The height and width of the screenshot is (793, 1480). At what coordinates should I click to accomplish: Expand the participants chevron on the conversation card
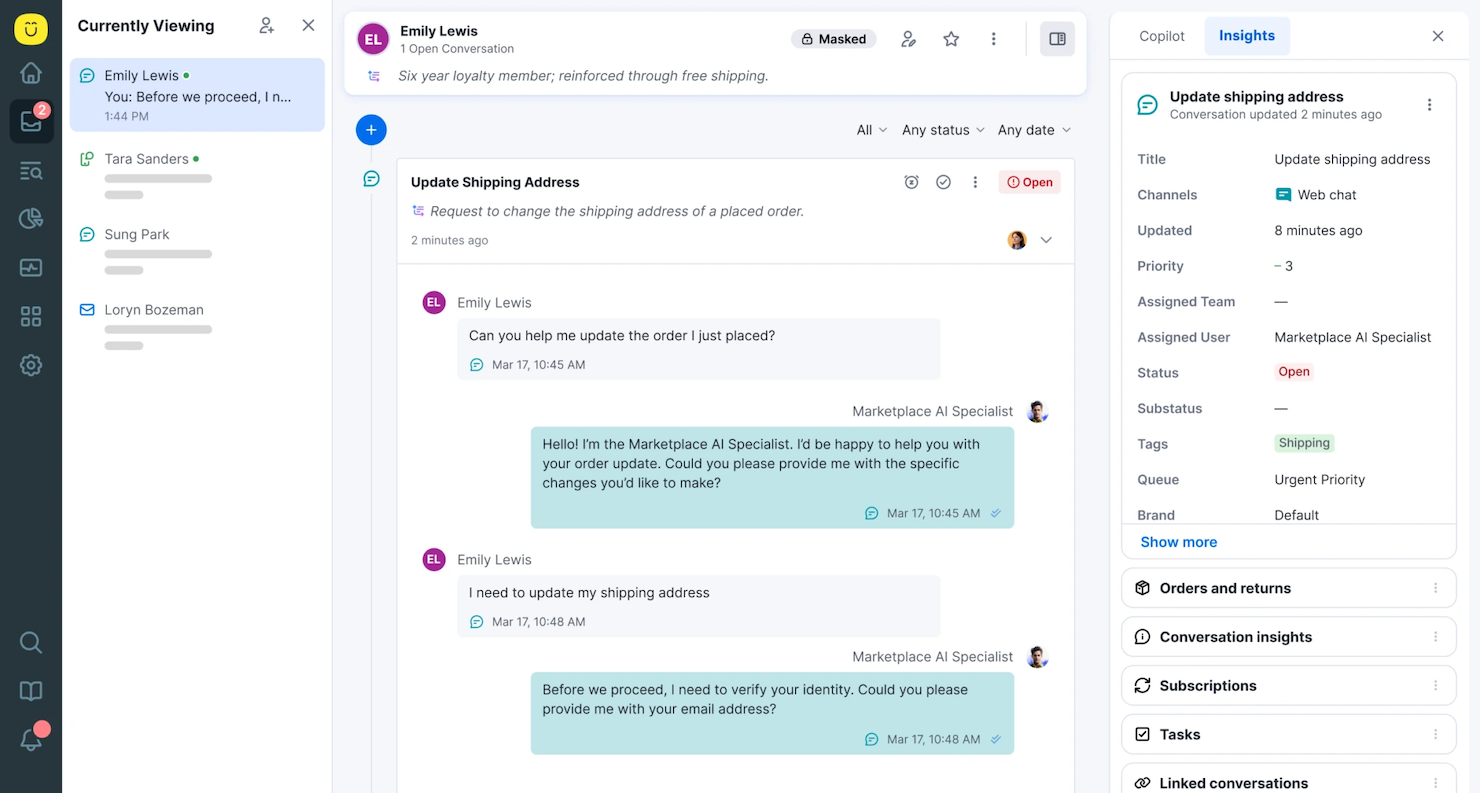point(1046,240)
